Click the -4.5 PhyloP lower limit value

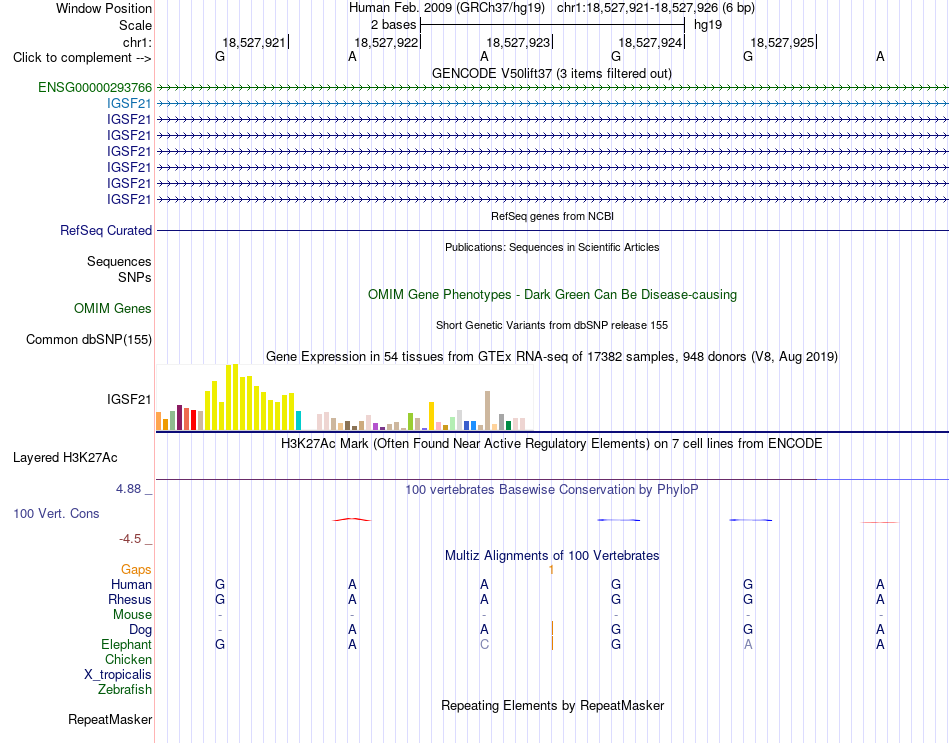pos(130,539)
